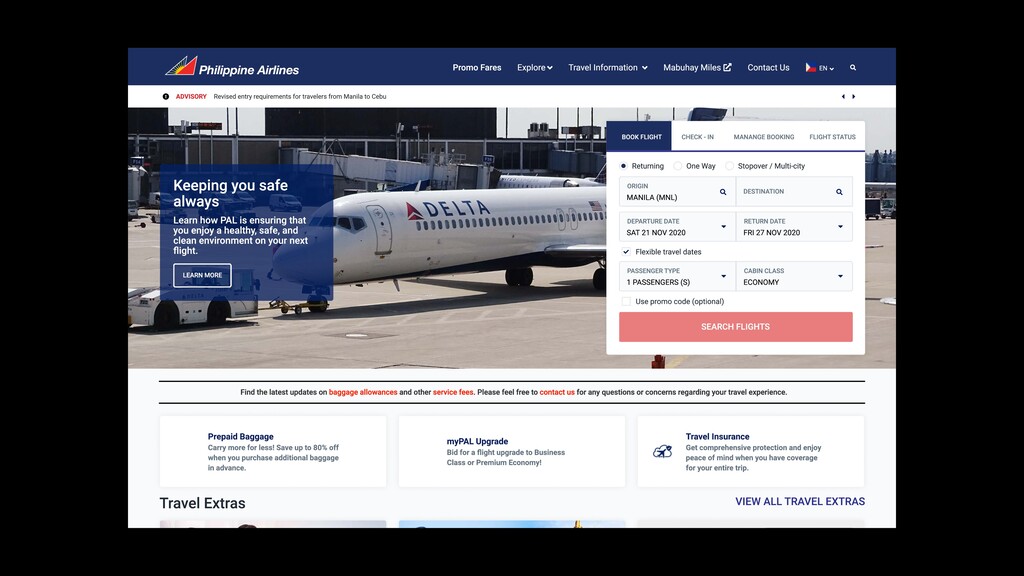This screenshot has height=576, width=1024.
Task: Open Promo Fares in navigation
Action: 477,67
